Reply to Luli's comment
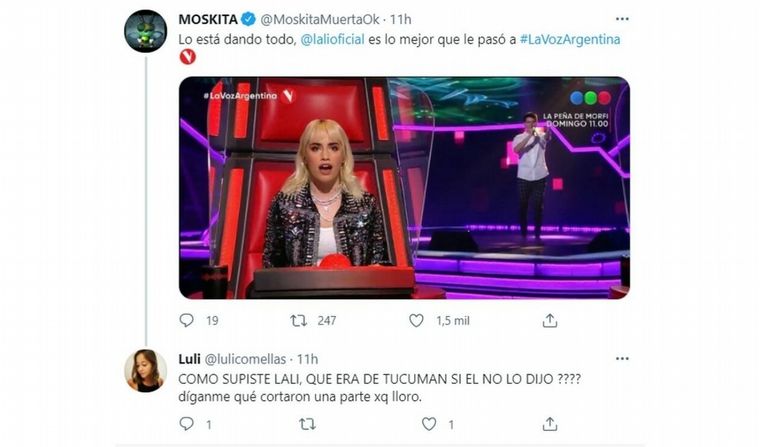Screen dimensions: 760x447 pyautogui.click(x=187, y=424)
